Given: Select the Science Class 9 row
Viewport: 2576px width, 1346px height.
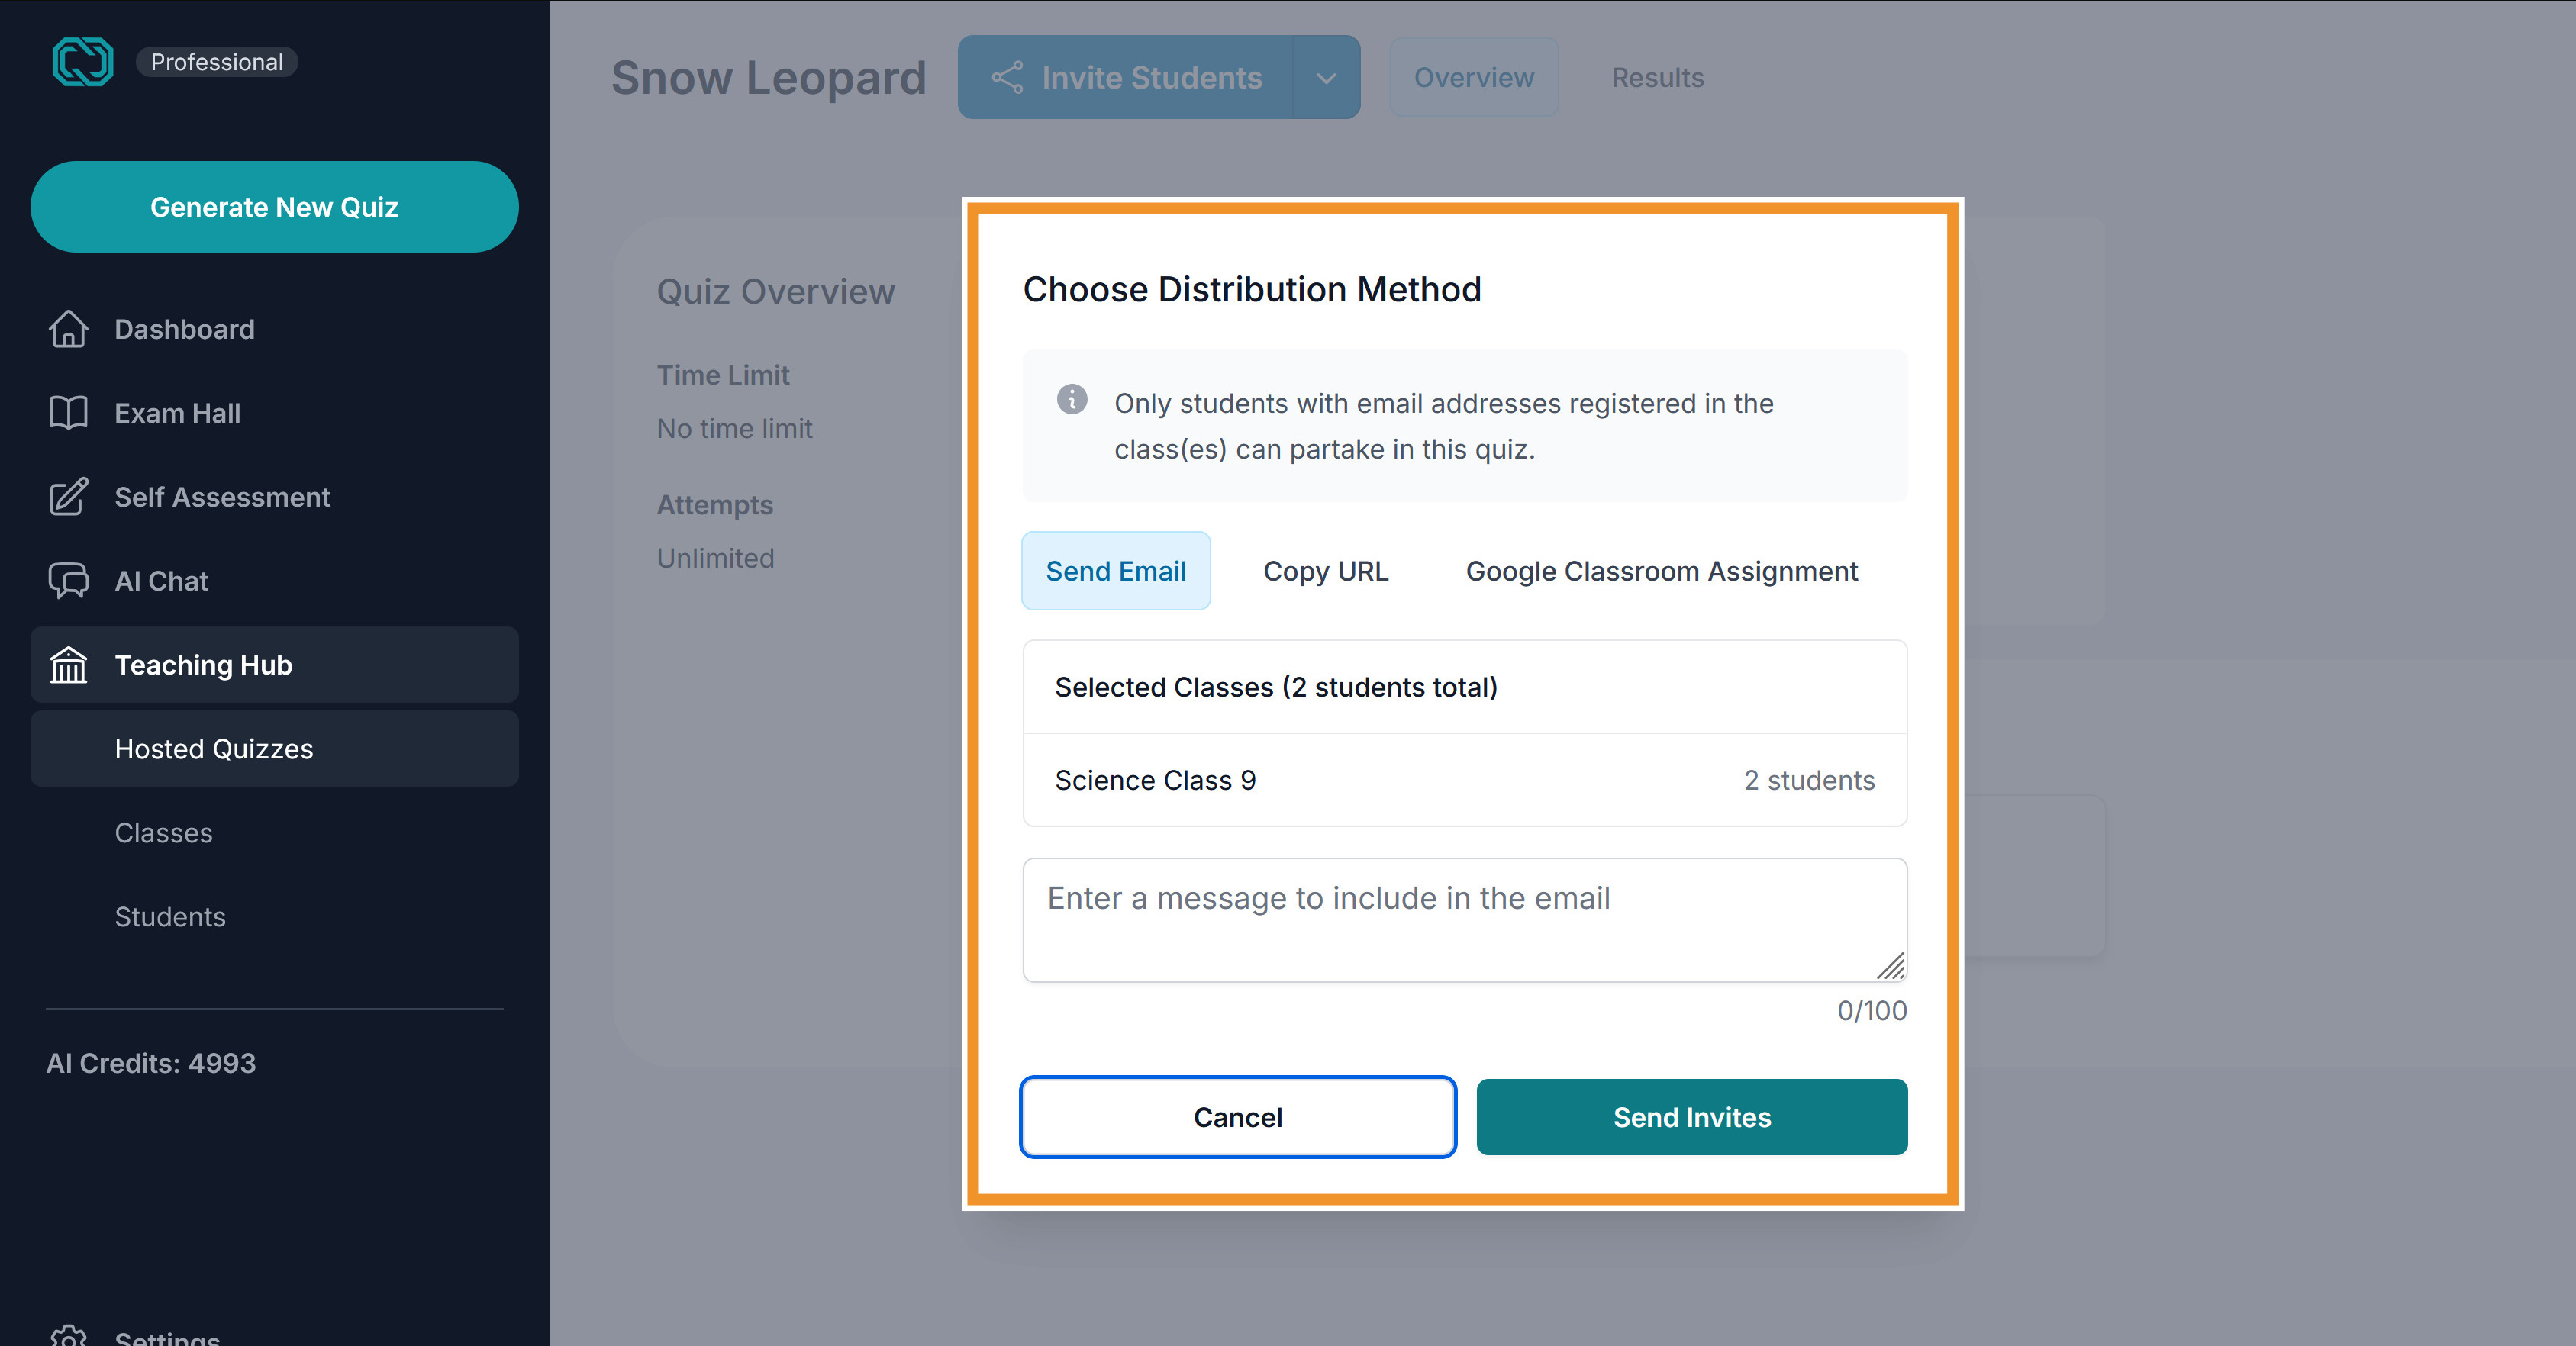Looking at the screenshot, I should (1465, 780).
